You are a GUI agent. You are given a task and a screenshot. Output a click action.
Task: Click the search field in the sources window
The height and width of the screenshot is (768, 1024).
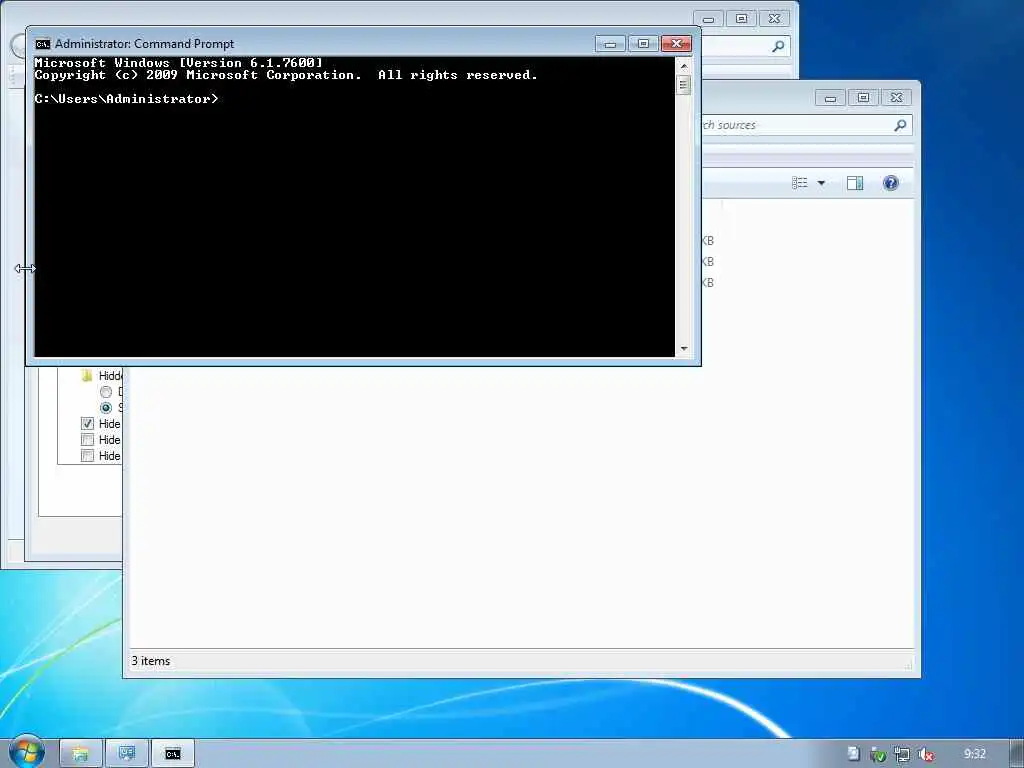(x=807, y=125)
